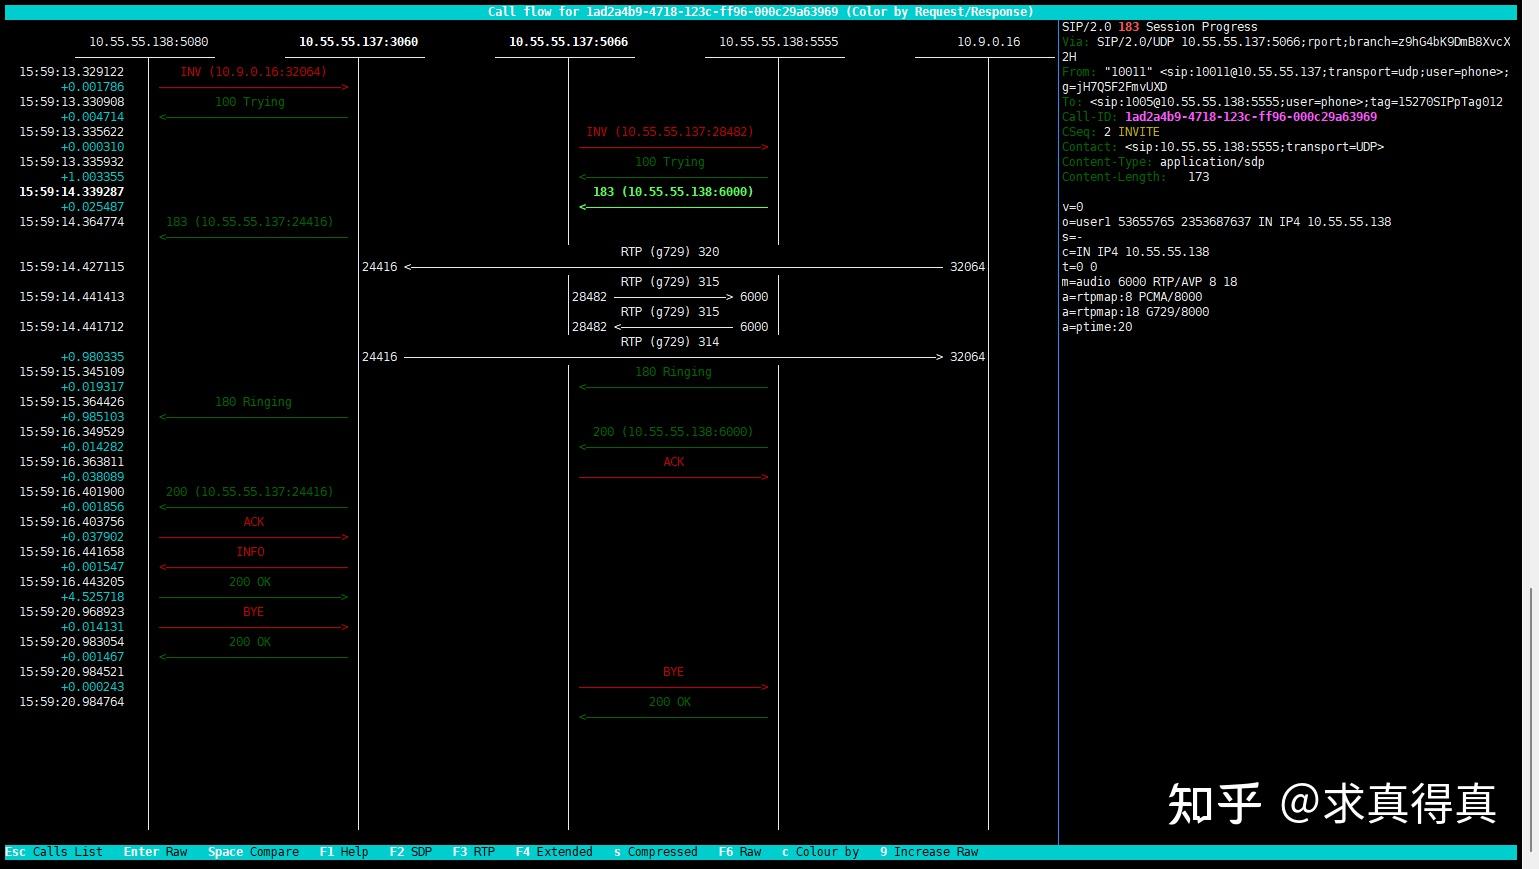Screen dimensions: 1539x869
Task: Select column header 10.55.55.138:5080
Action: coord(149,42)
